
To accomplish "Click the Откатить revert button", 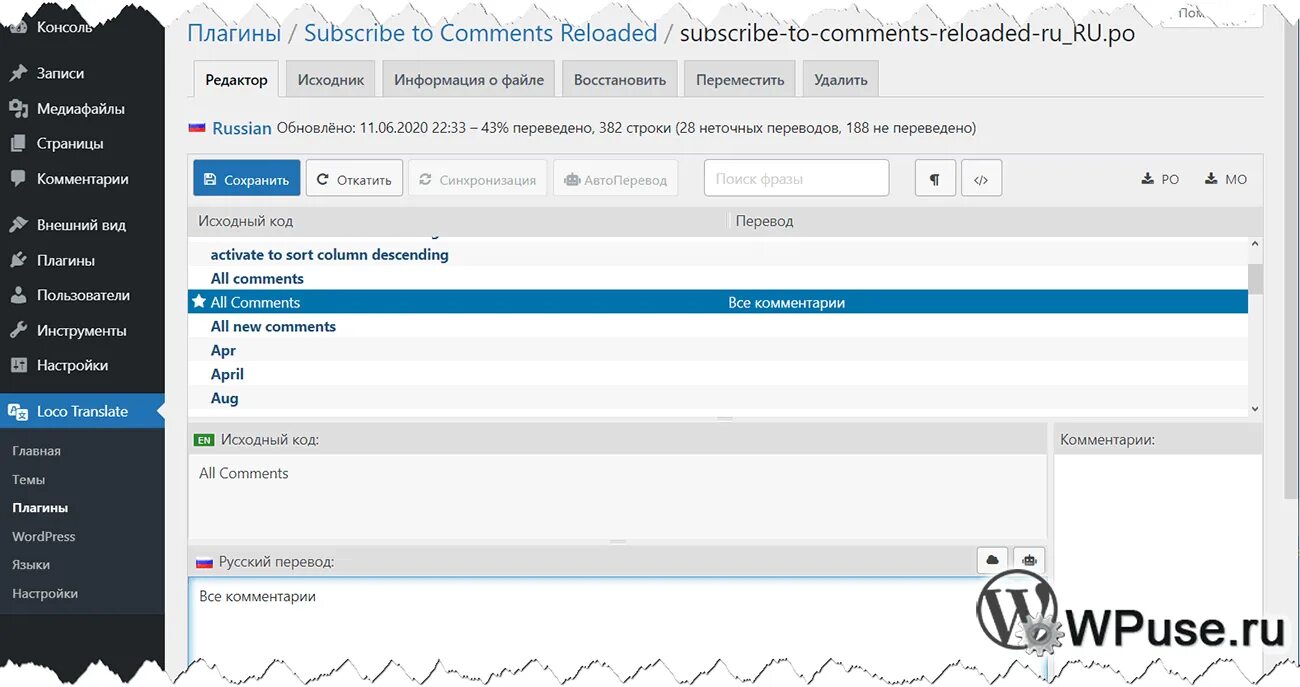I will click(x=354, y=179).
